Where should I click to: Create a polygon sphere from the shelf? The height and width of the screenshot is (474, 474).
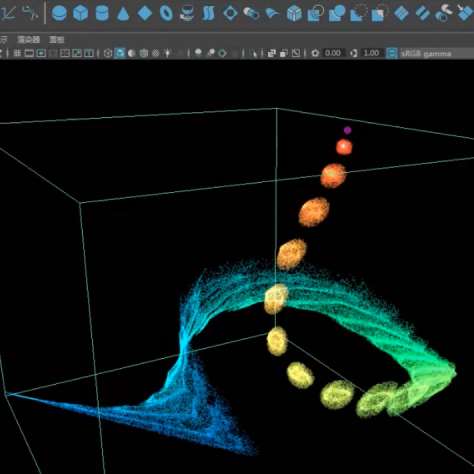point(59,13)
